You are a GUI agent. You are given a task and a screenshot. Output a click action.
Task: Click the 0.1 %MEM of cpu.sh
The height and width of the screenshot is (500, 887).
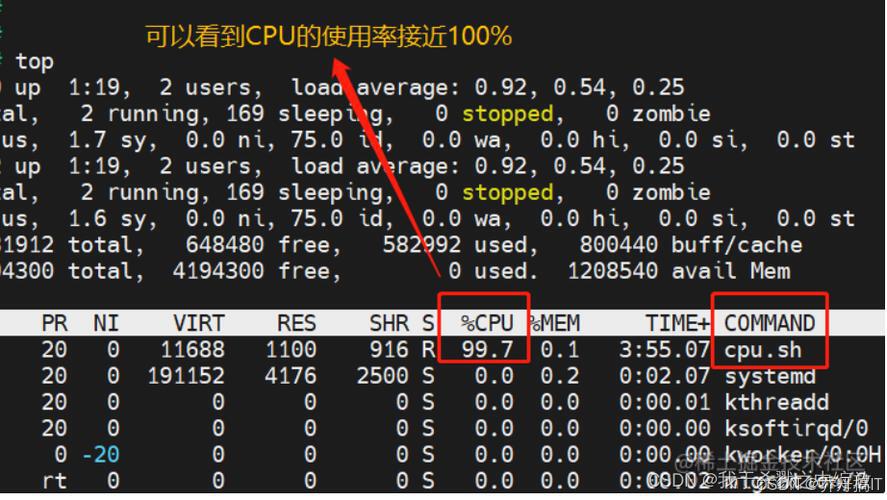559,350
